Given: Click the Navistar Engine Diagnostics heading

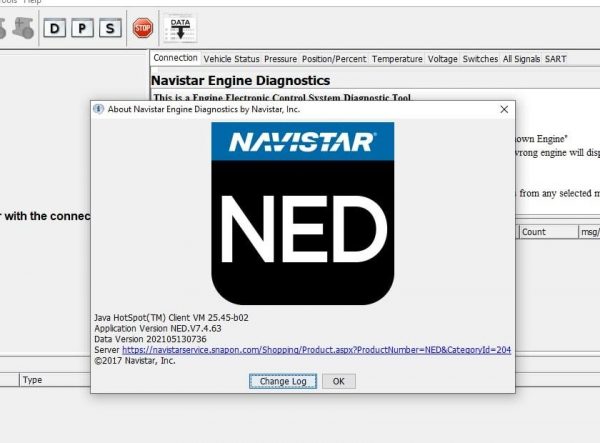Looking at the screenshot, I should (241, 80).
